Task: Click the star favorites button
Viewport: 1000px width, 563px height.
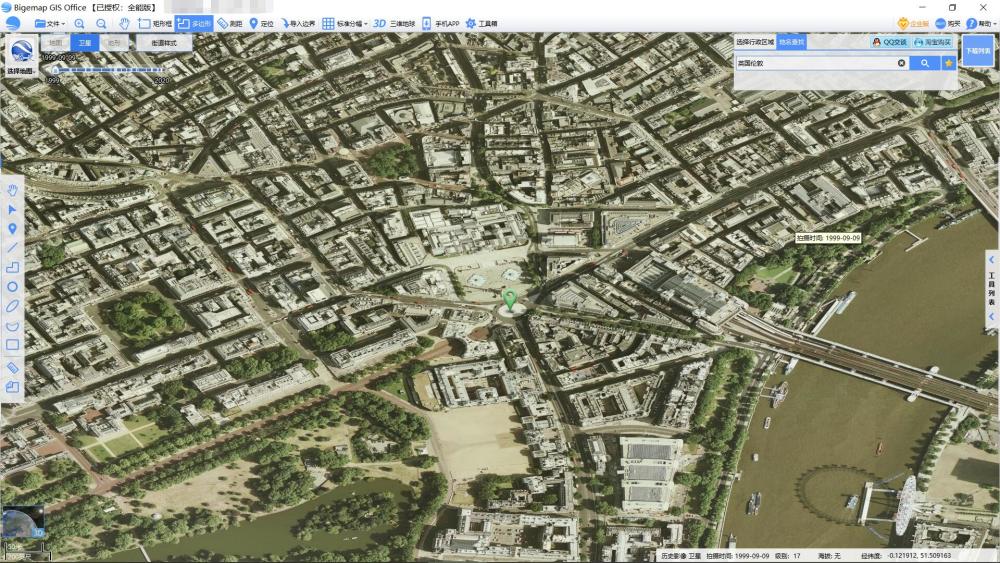Action: [949, 63]
